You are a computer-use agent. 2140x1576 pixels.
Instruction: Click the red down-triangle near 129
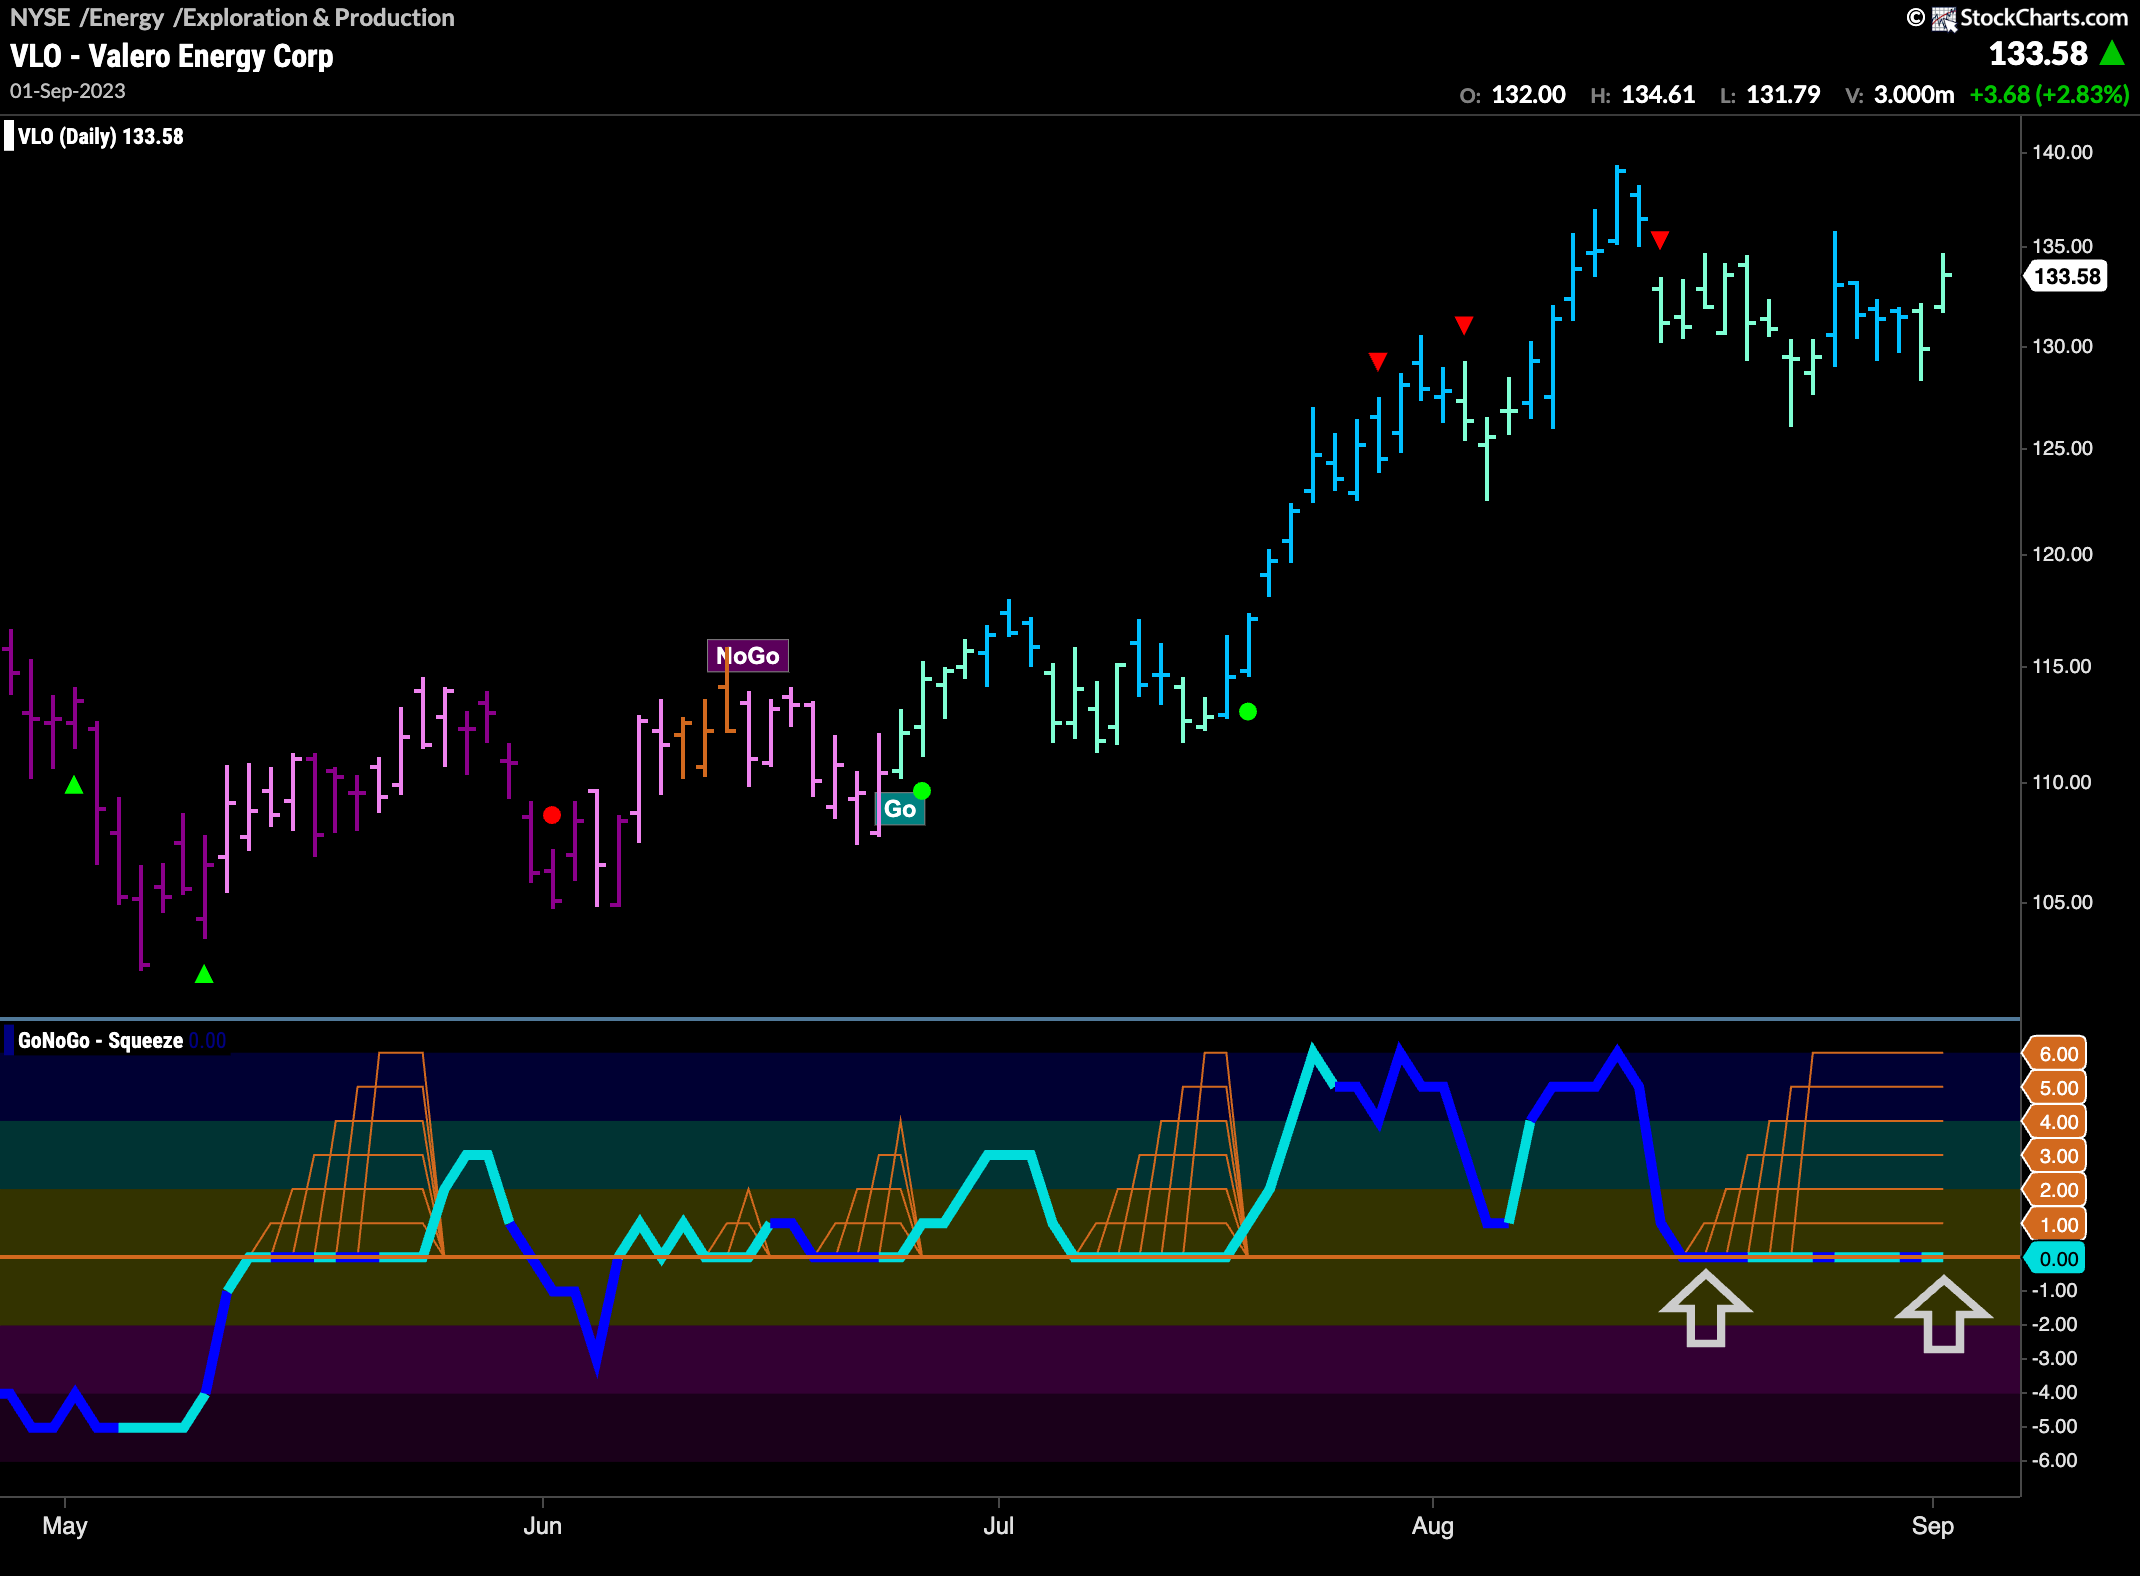tap(1378, 360)
